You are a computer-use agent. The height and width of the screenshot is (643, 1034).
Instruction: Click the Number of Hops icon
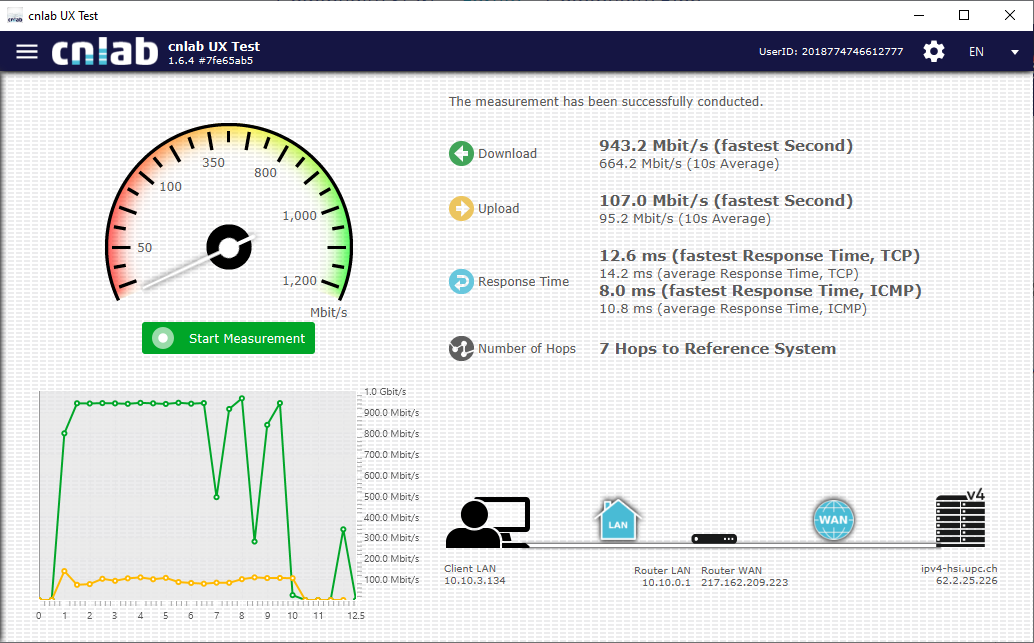461,348
